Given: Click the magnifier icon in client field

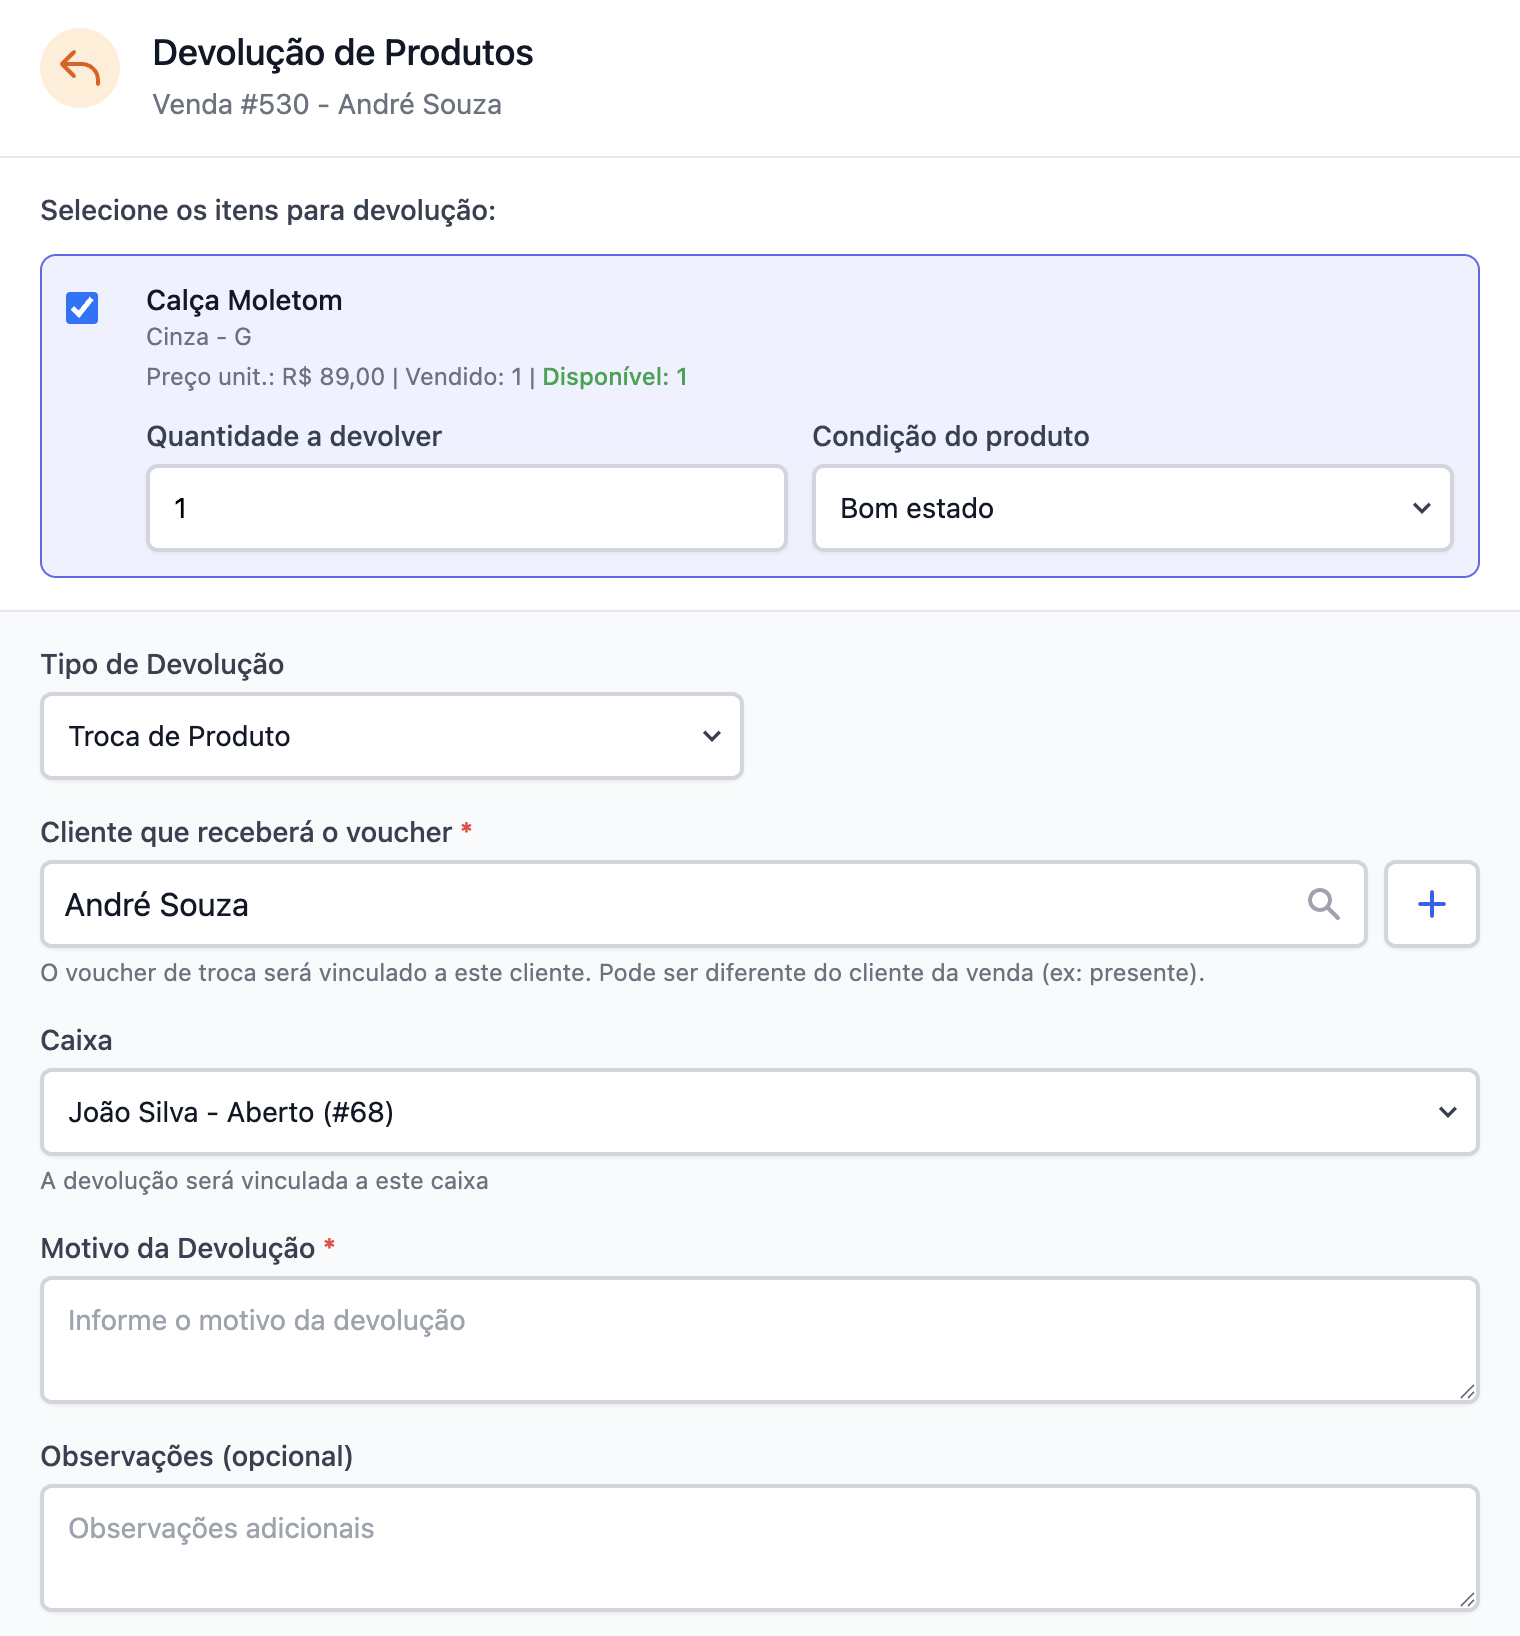Looking at the screenshot, I should (1323, 904).
